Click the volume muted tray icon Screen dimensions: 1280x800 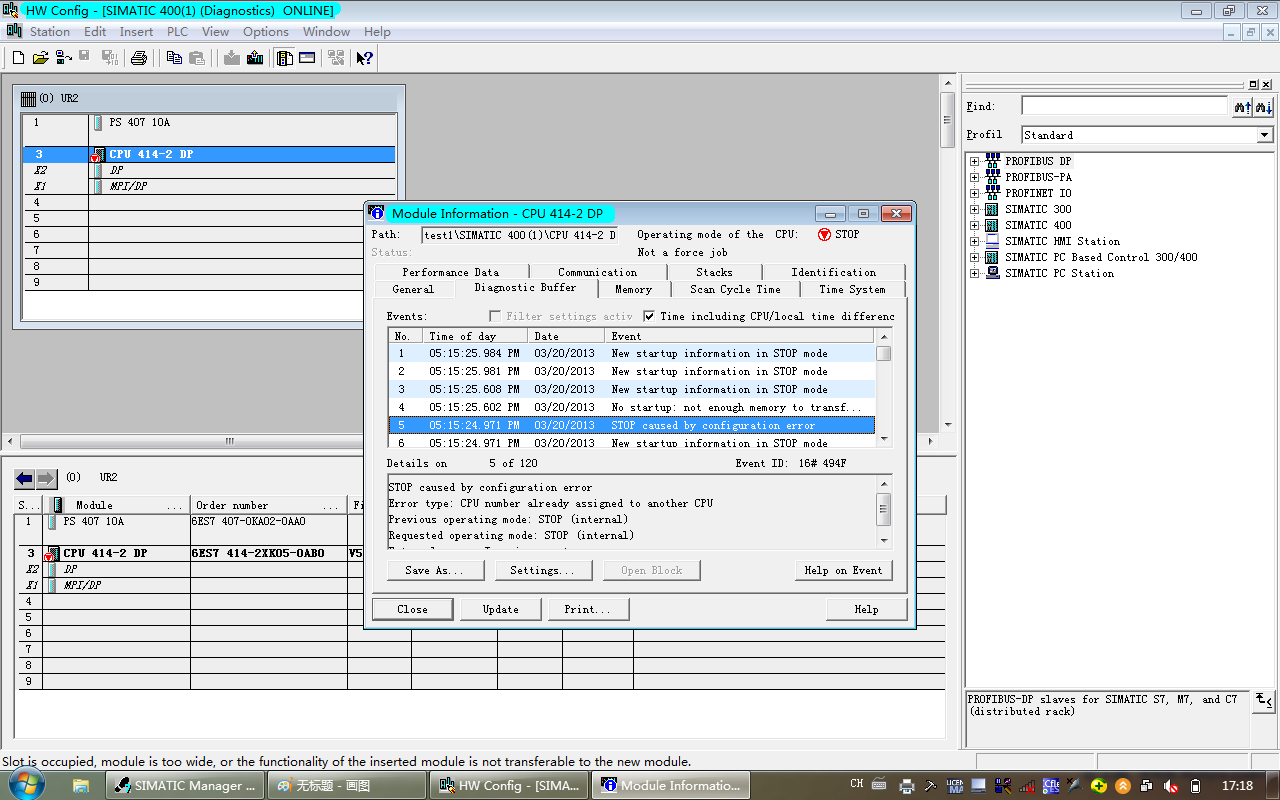pyautogui.click(x=1169, y=785)
